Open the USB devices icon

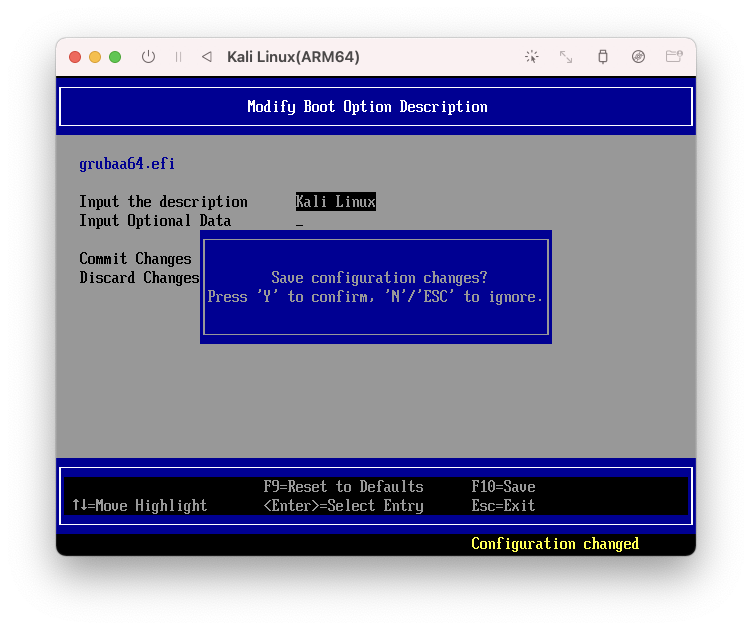[x=603, y=57]
